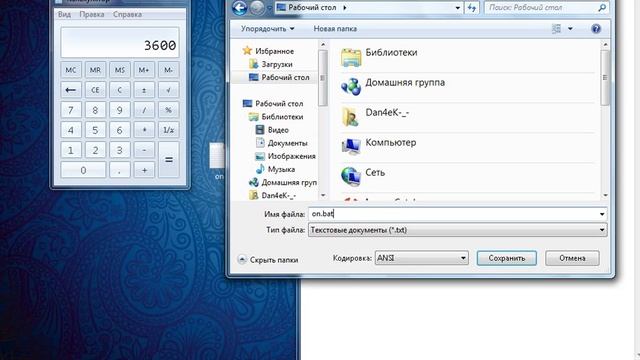Screen dimensions: 640x360
Task: Open view options dropdown arrow
Action: pyautogui.click(x=570, y=29)
